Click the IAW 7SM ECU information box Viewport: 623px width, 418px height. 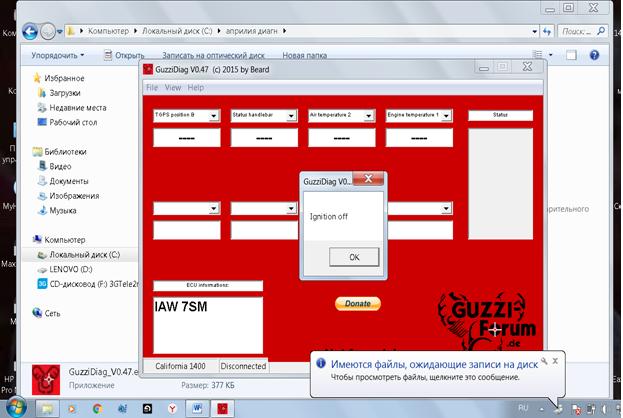(208, 325)
